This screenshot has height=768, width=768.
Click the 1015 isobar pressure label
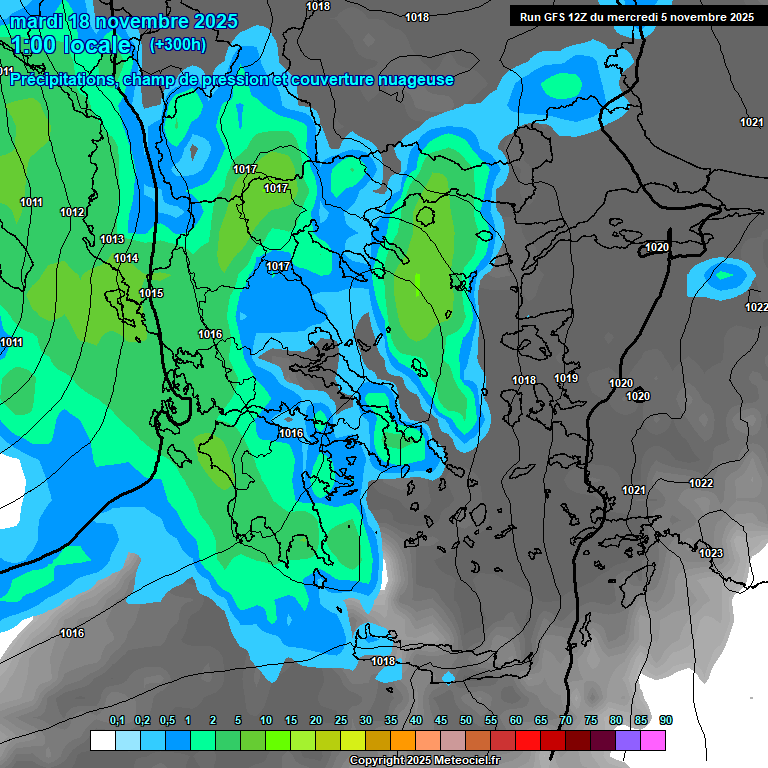[151, 293]
